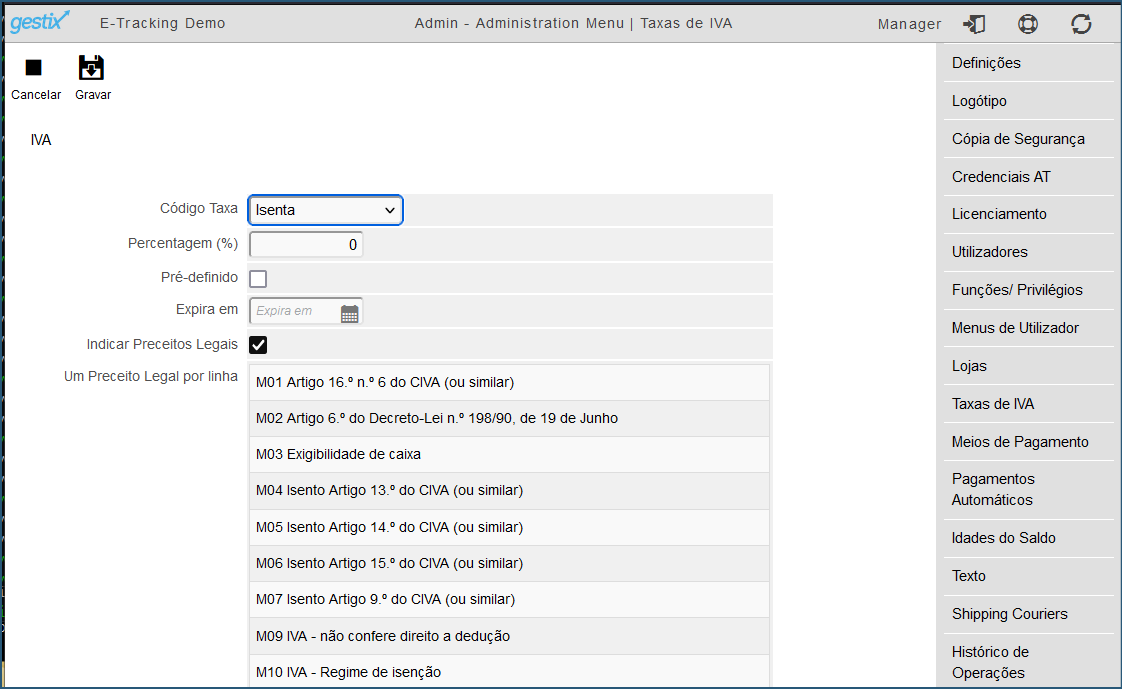Open Idades do Saldo menu item
Viewport: 1122px width, 689px height.
coord(1028,538)
